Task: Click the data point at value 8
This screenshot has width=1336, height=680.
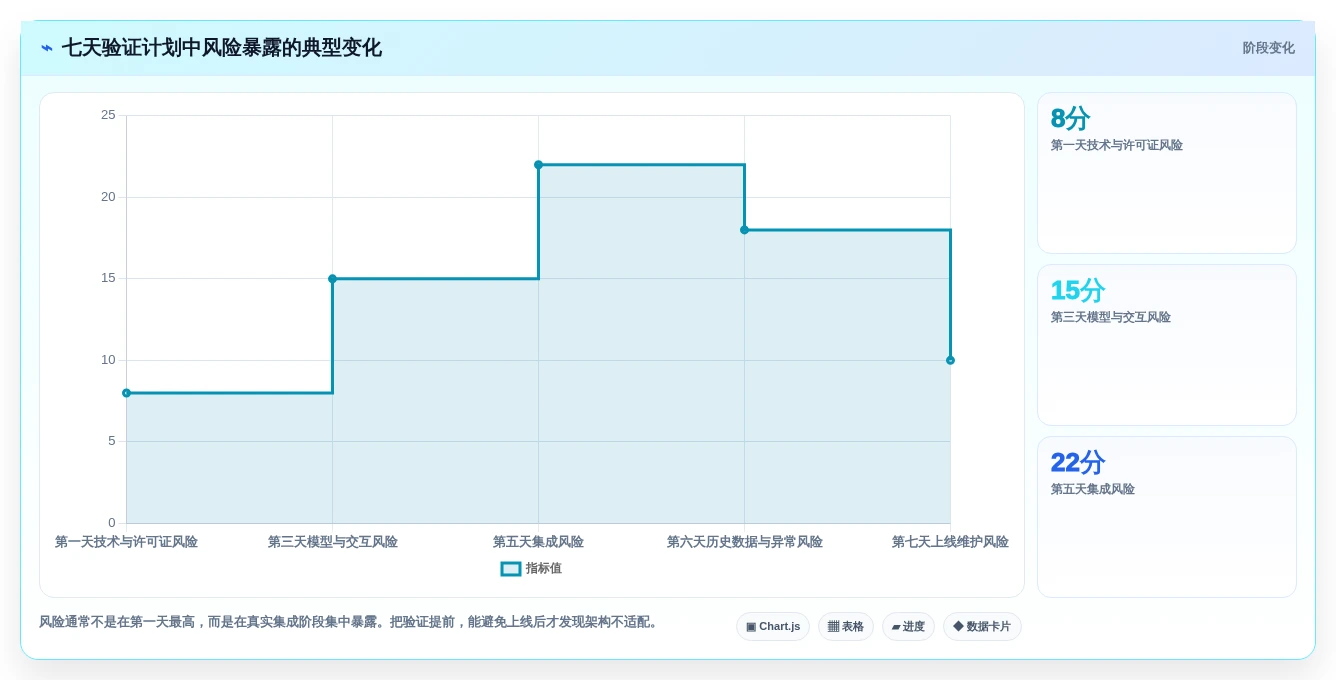Action: [x=127, y=393]
